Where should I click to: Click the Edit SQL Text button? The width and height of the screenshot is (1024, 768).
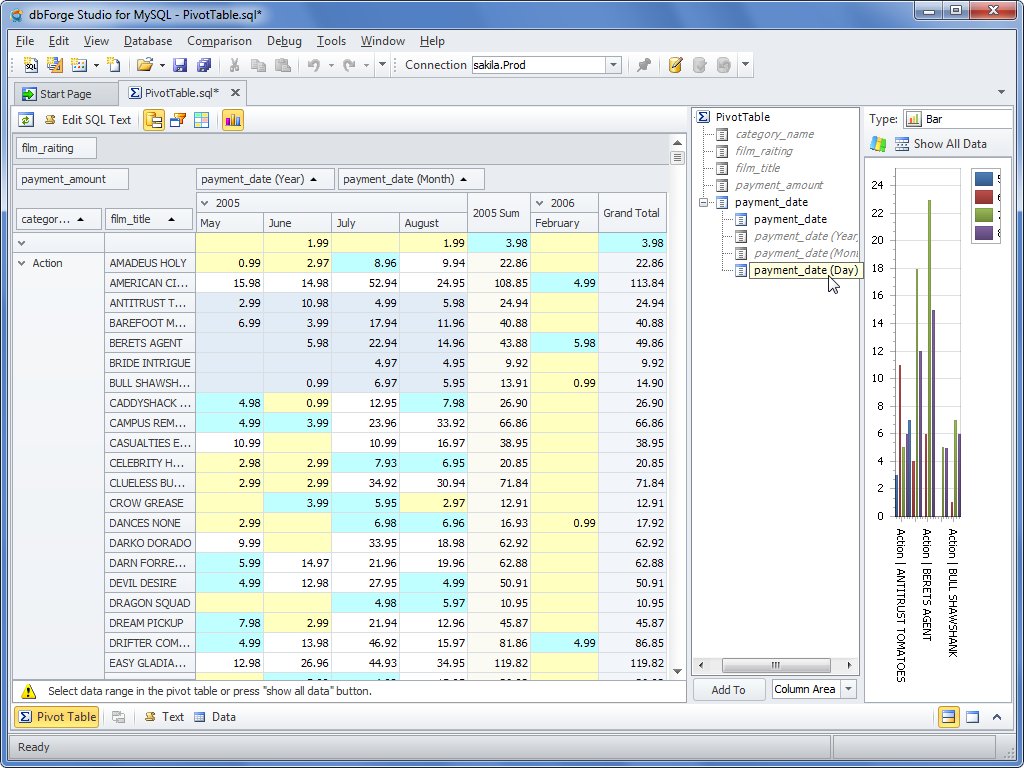pos(88,120)
